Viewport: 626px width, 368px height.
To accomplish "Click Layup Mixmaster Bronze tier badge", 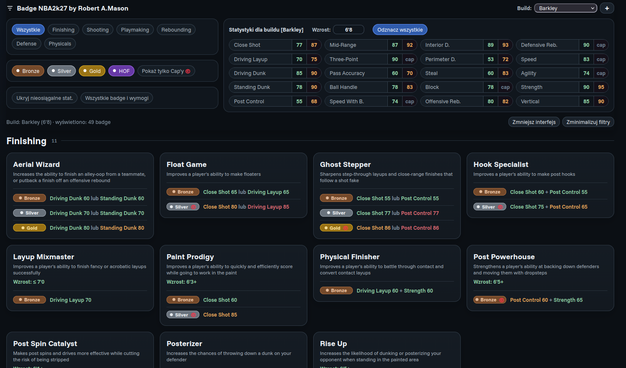I will pos(30,300).
